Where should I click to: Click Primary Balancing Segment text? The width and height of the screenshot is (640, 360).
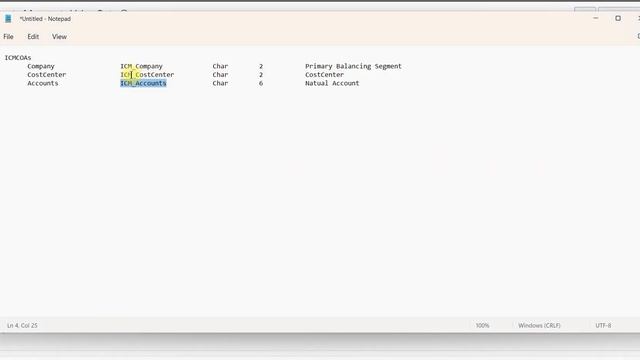click(353, 66)
